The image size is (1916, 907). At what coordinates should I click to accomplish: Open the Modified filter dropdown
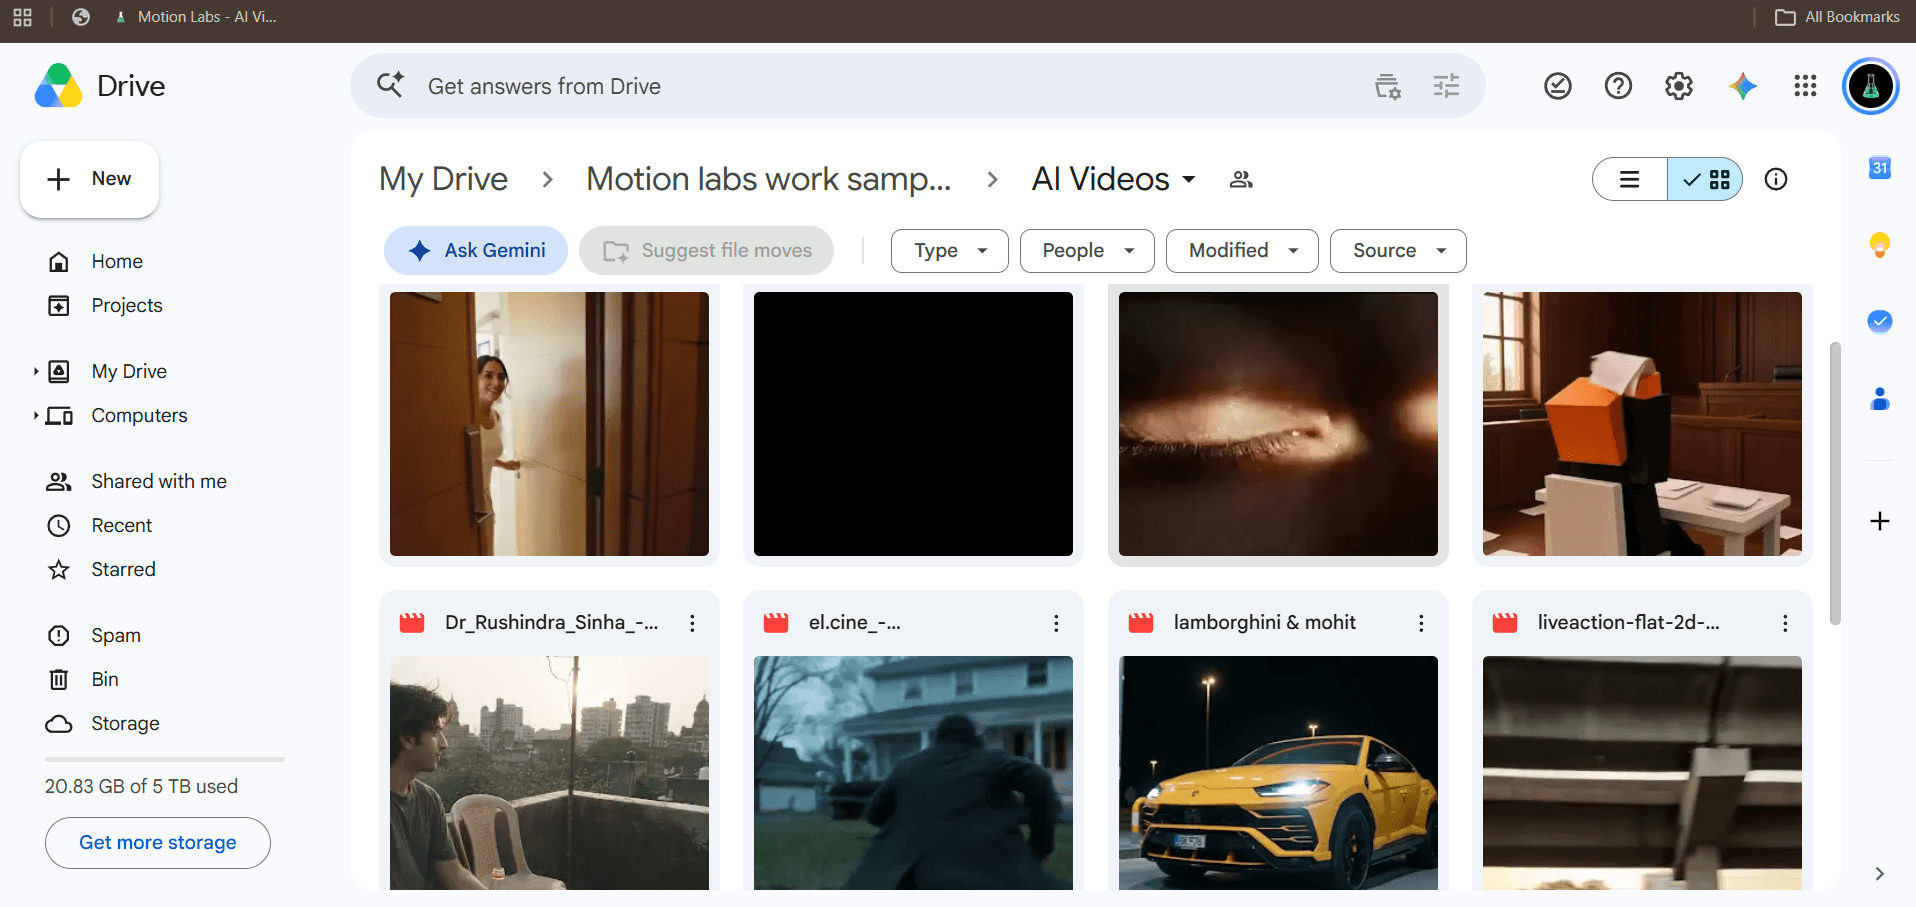click(1242, 251)
